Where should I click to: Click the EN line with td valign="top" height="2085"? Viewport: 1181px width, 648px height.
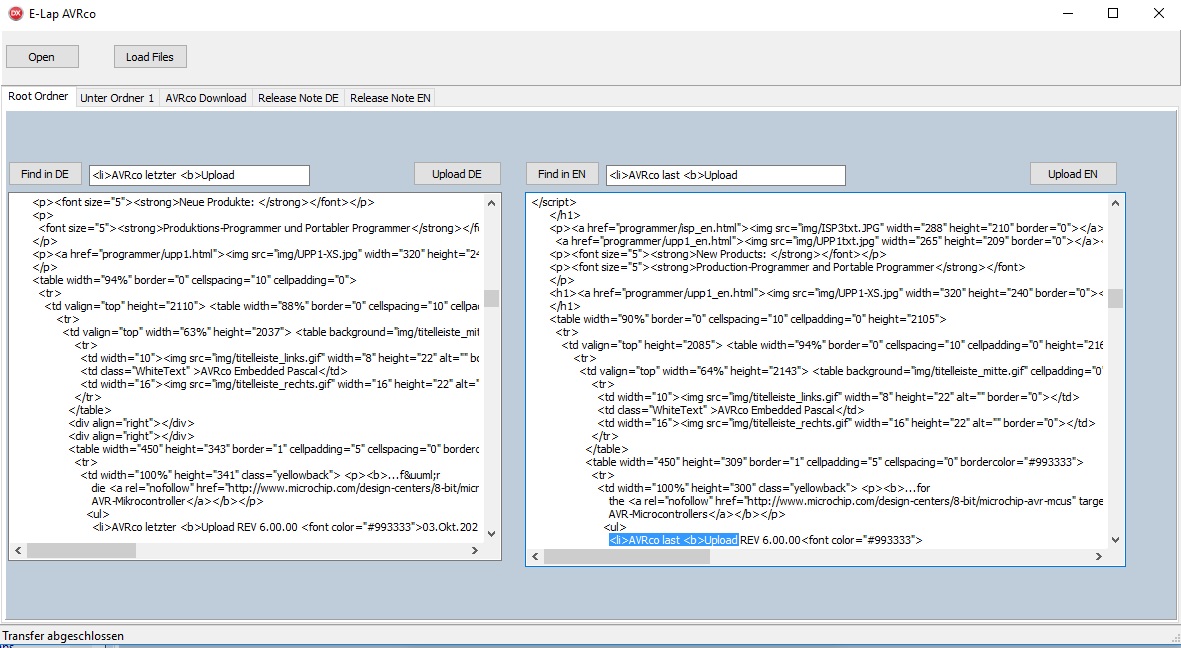[832, 345]
